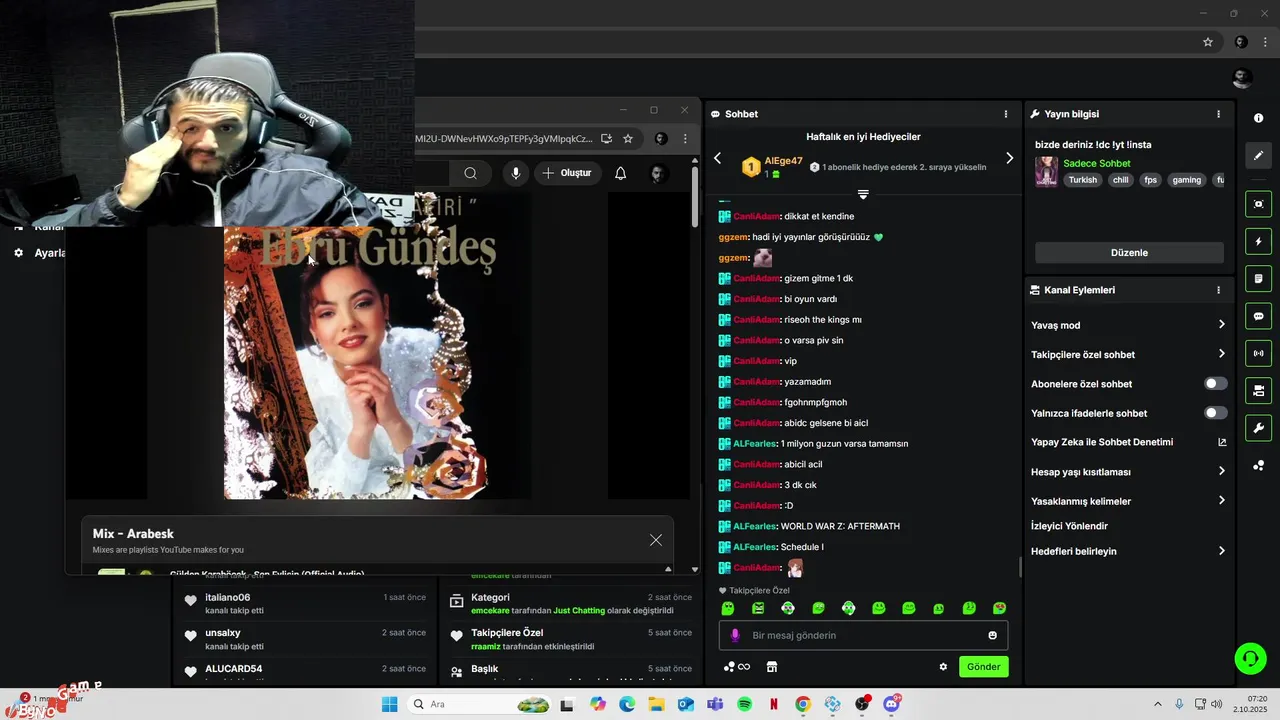Close the Mix - Arabesk playlist panel
The width and height of the screenshot is (1280, 720).
click(x=655, y=540)
